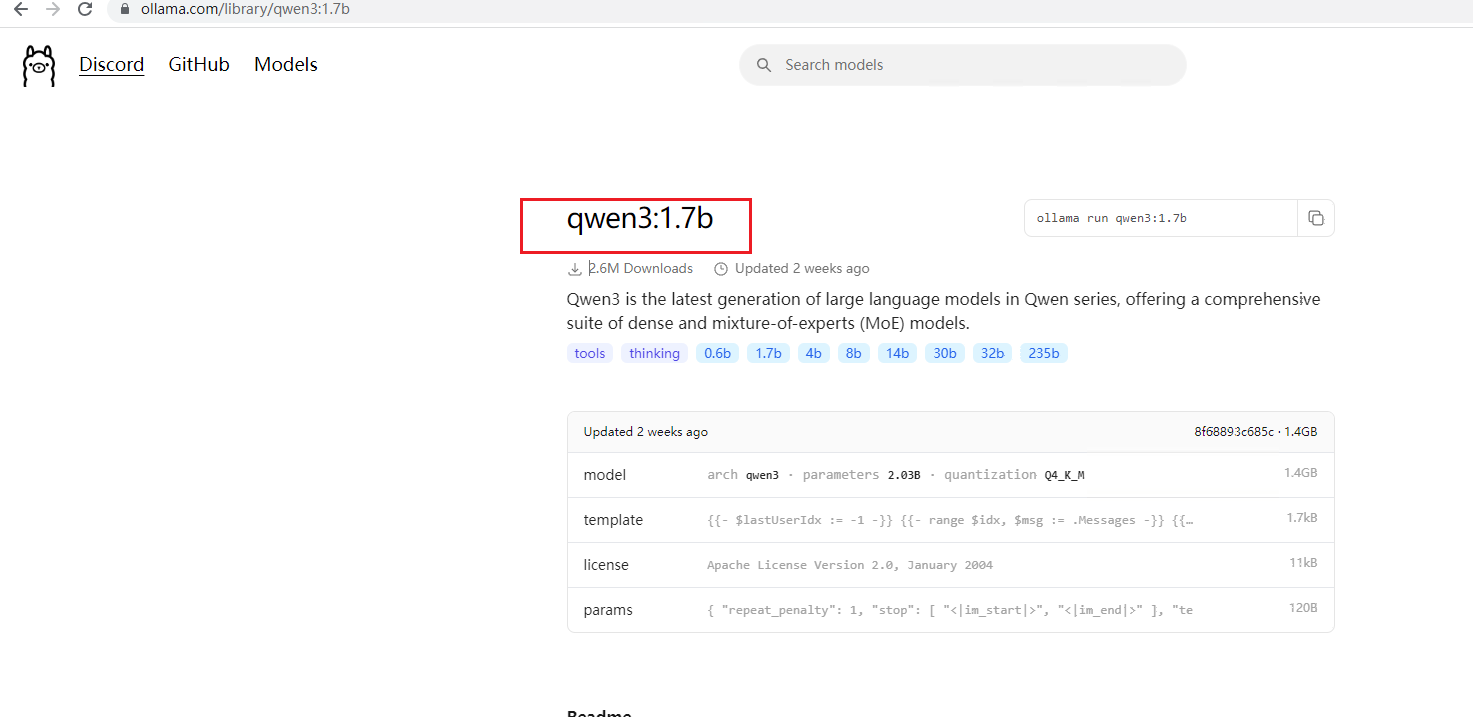Click the 120B params size
This screenshot has width=1473, height=717.
pos(1303,608)
